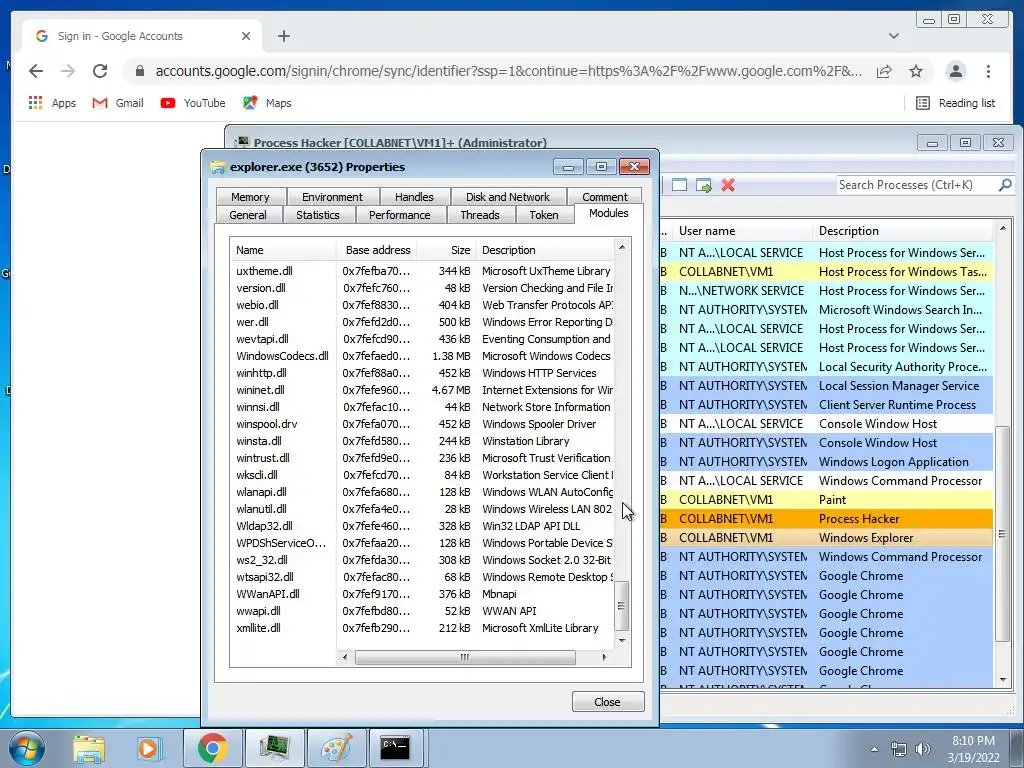Switch to Process Hacker taskbar icon
The width and height of the screenshot is (1024, 768).
click(x=274, y=748)
